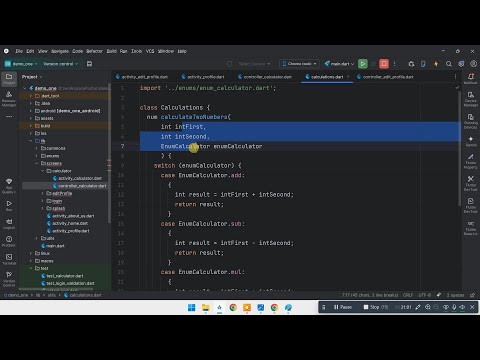Open the VCS menu

tap(150, 51)
